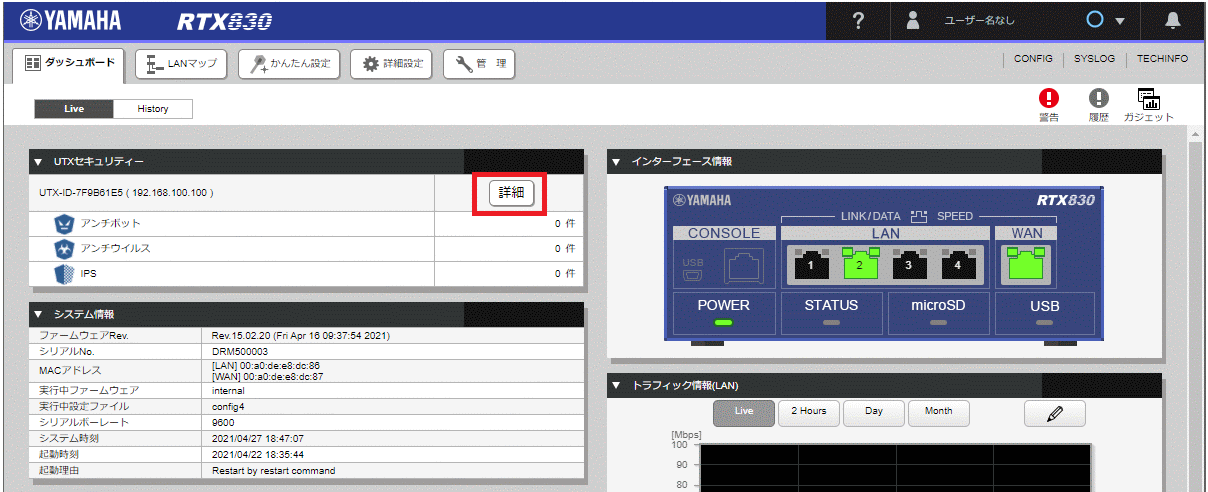Viewport: 1208px width, 492px height.
Task: Click the user profile silhouette icon
Action: (913, 21)
